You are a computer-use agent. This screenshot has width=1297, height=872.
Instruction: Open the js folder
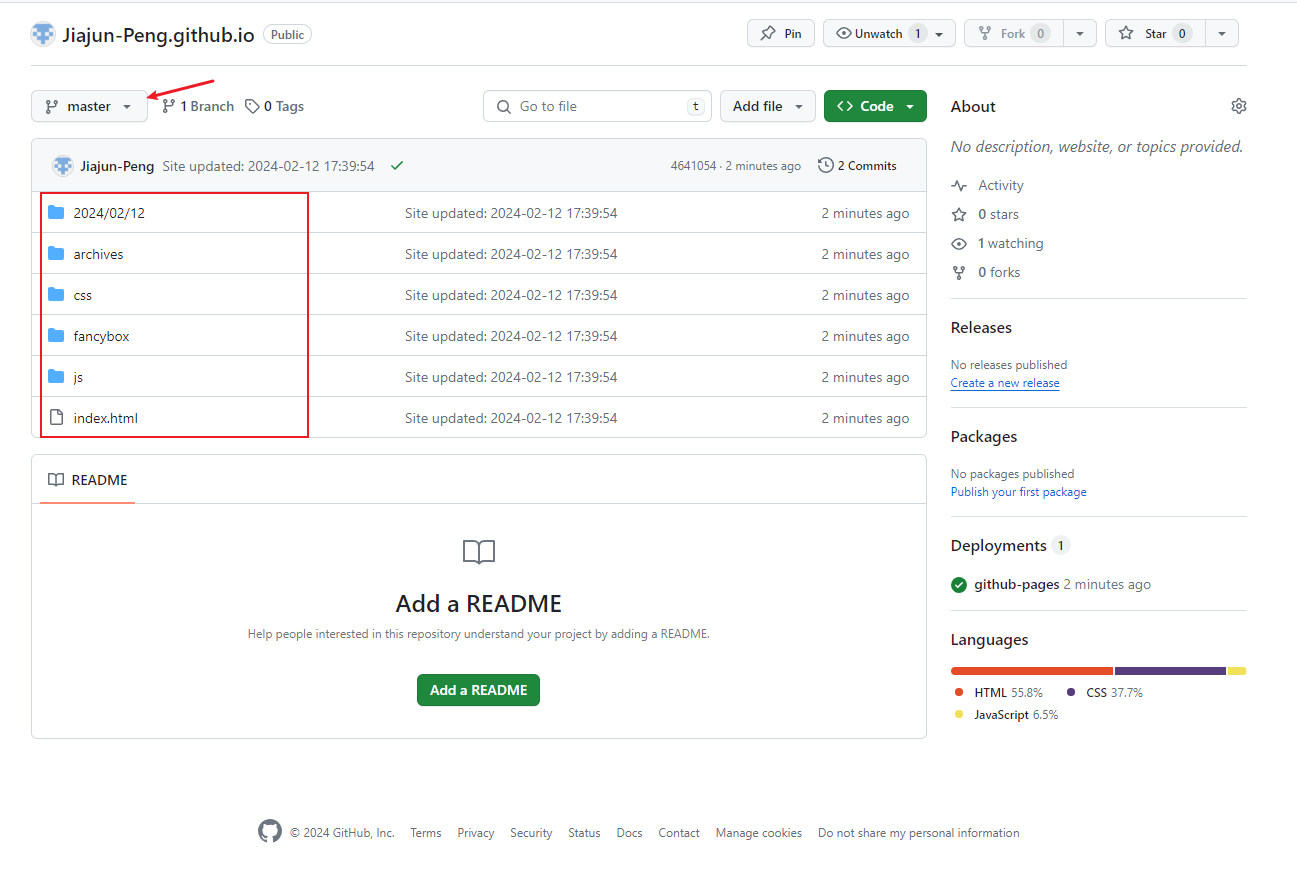tap(78, 377)
